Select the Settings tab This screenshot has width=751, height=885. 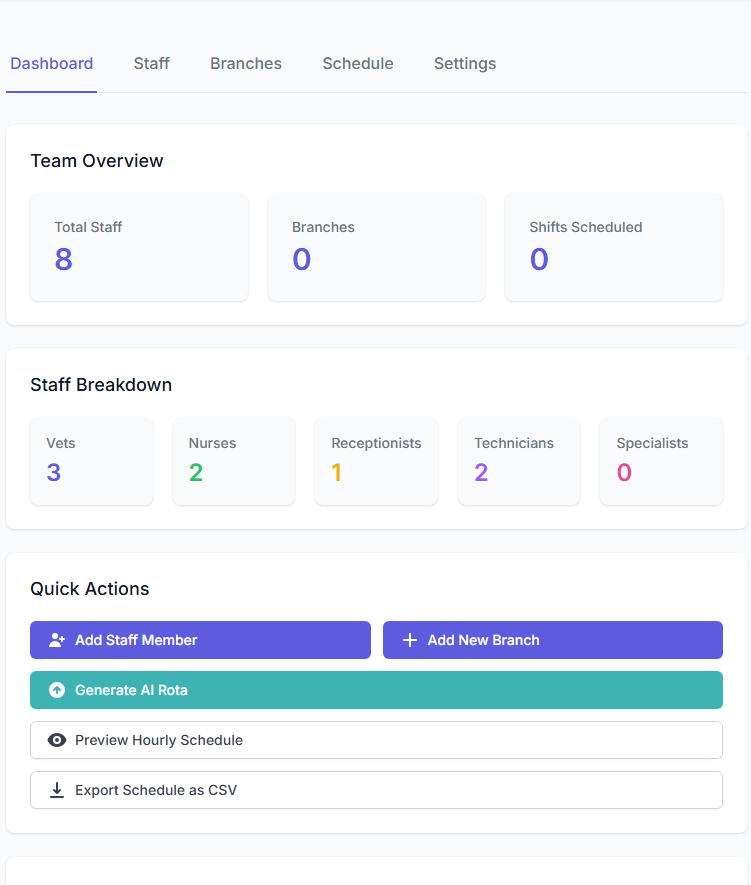point(465,64)
